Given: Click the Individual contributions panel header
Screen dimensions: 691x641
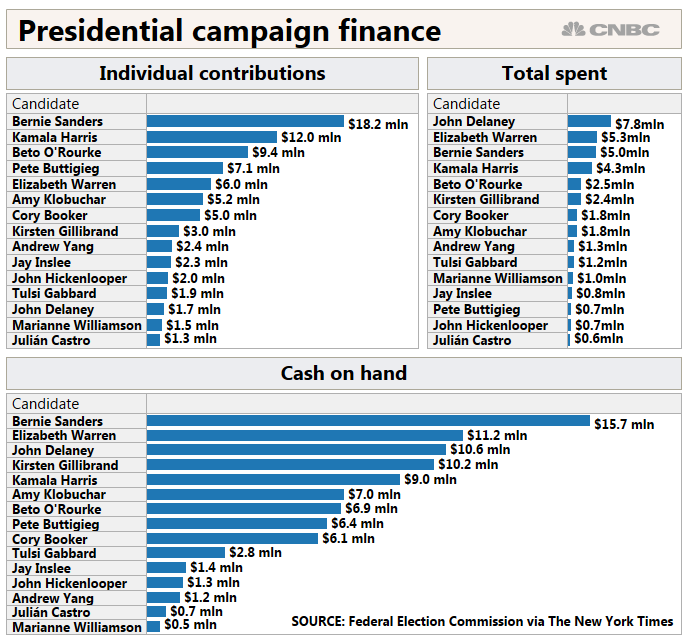Looking at the screenshot, I should [212, 73].
